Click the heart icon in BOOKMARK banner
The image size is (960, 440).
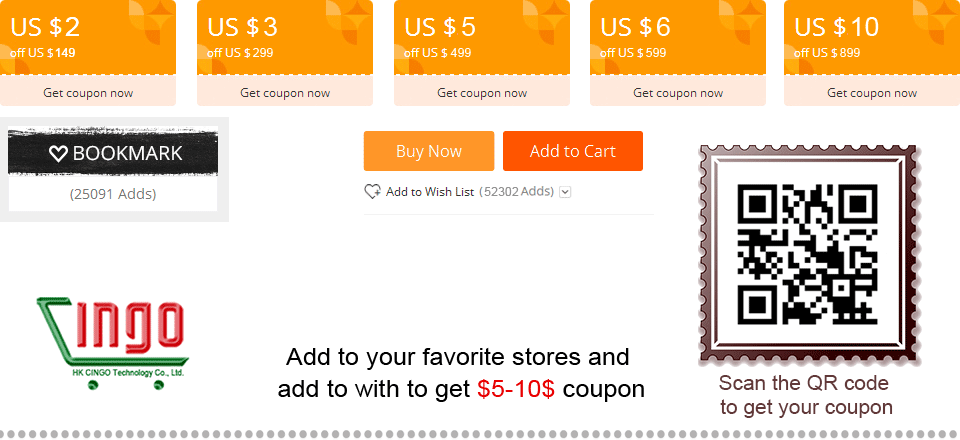[58, 153]
